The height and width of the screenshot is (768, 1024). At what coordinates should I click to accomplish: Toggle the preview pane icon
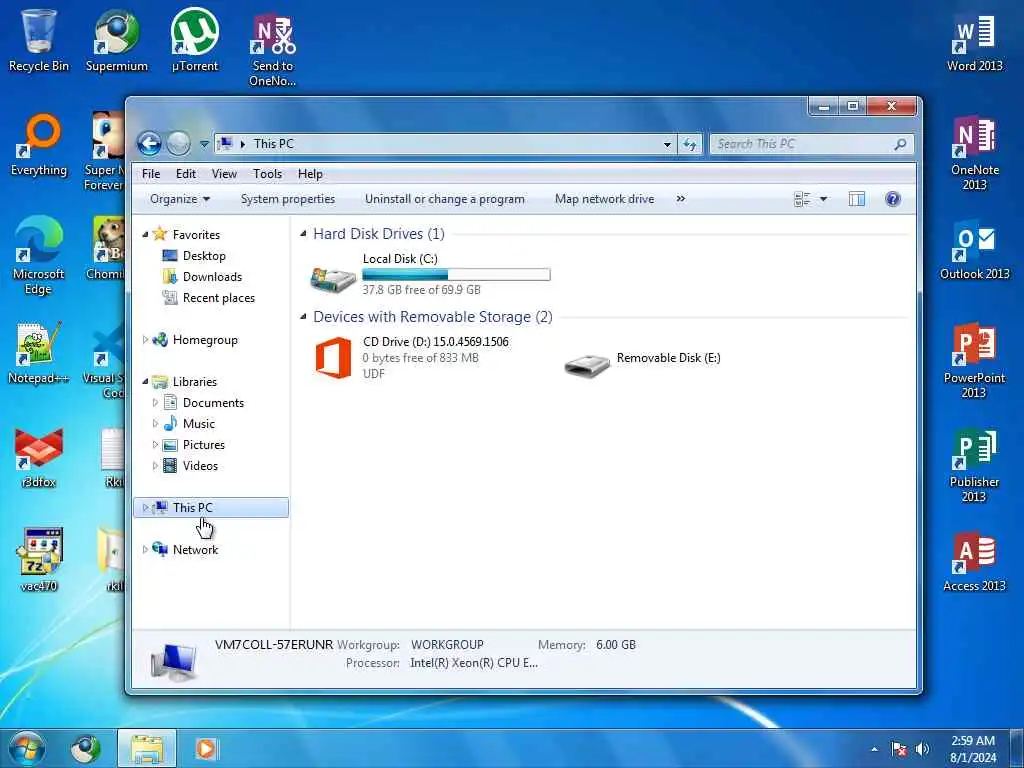(857, 199)
